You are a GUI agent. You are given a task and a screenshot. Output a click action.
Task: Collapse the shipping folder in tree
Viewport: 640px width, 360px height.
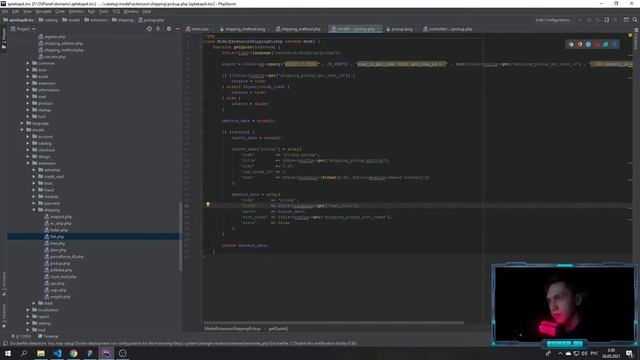pos(34,210)
